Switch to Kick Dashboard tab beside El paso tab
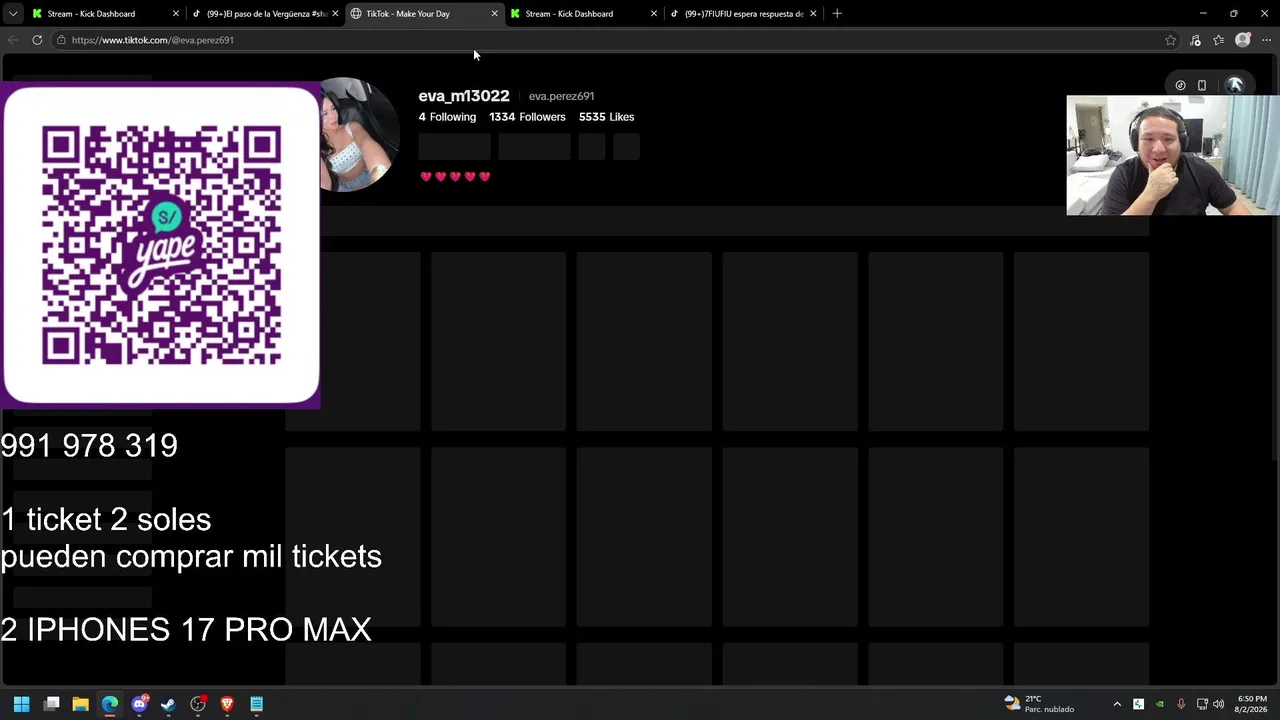This screenshot has height=720, width=1280. [105, 14]
